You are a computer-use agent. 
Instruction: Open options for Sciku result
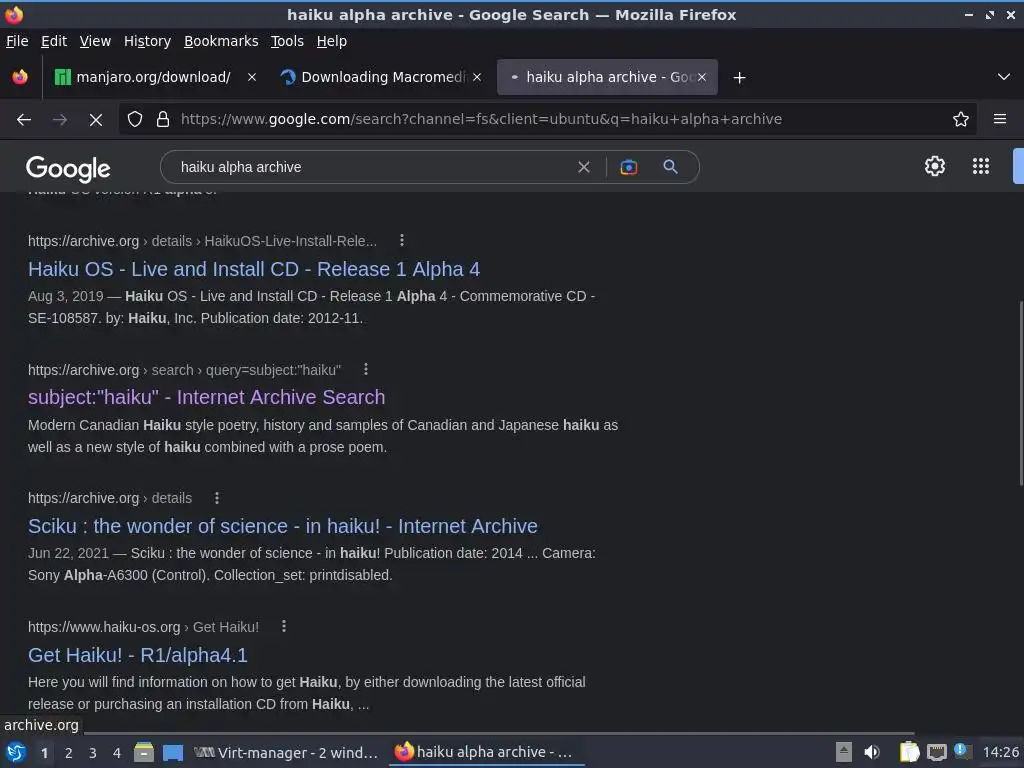(217, 498)
